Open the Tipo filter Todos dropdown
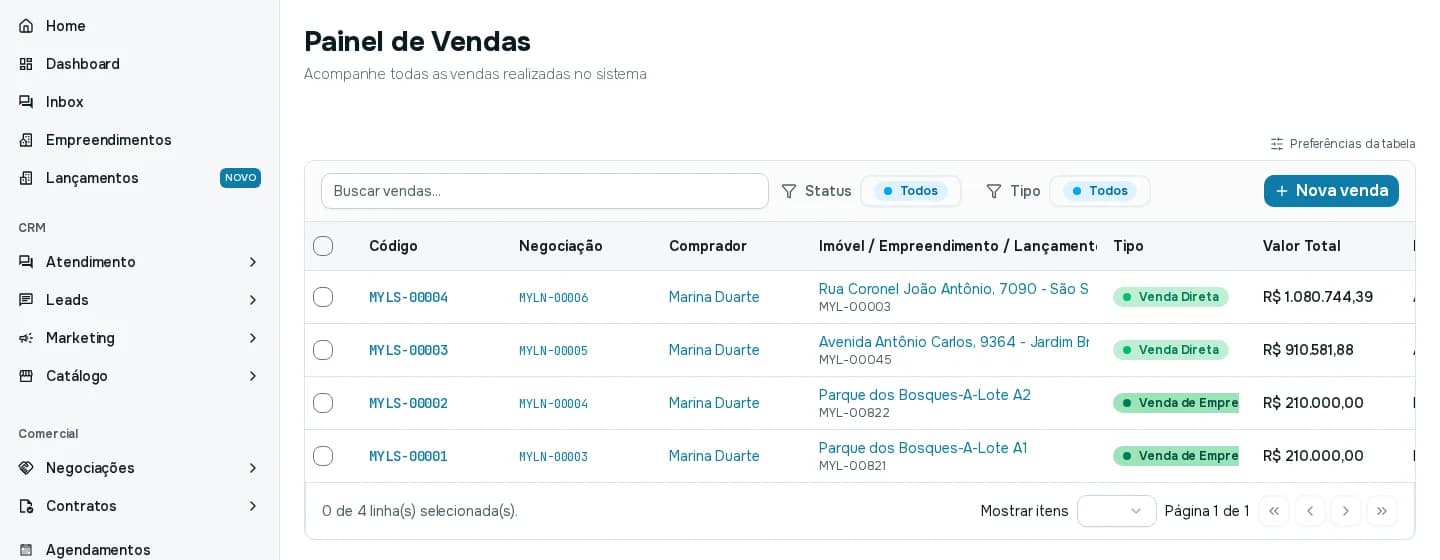 pyautogui.click(x=1100, y=191)
